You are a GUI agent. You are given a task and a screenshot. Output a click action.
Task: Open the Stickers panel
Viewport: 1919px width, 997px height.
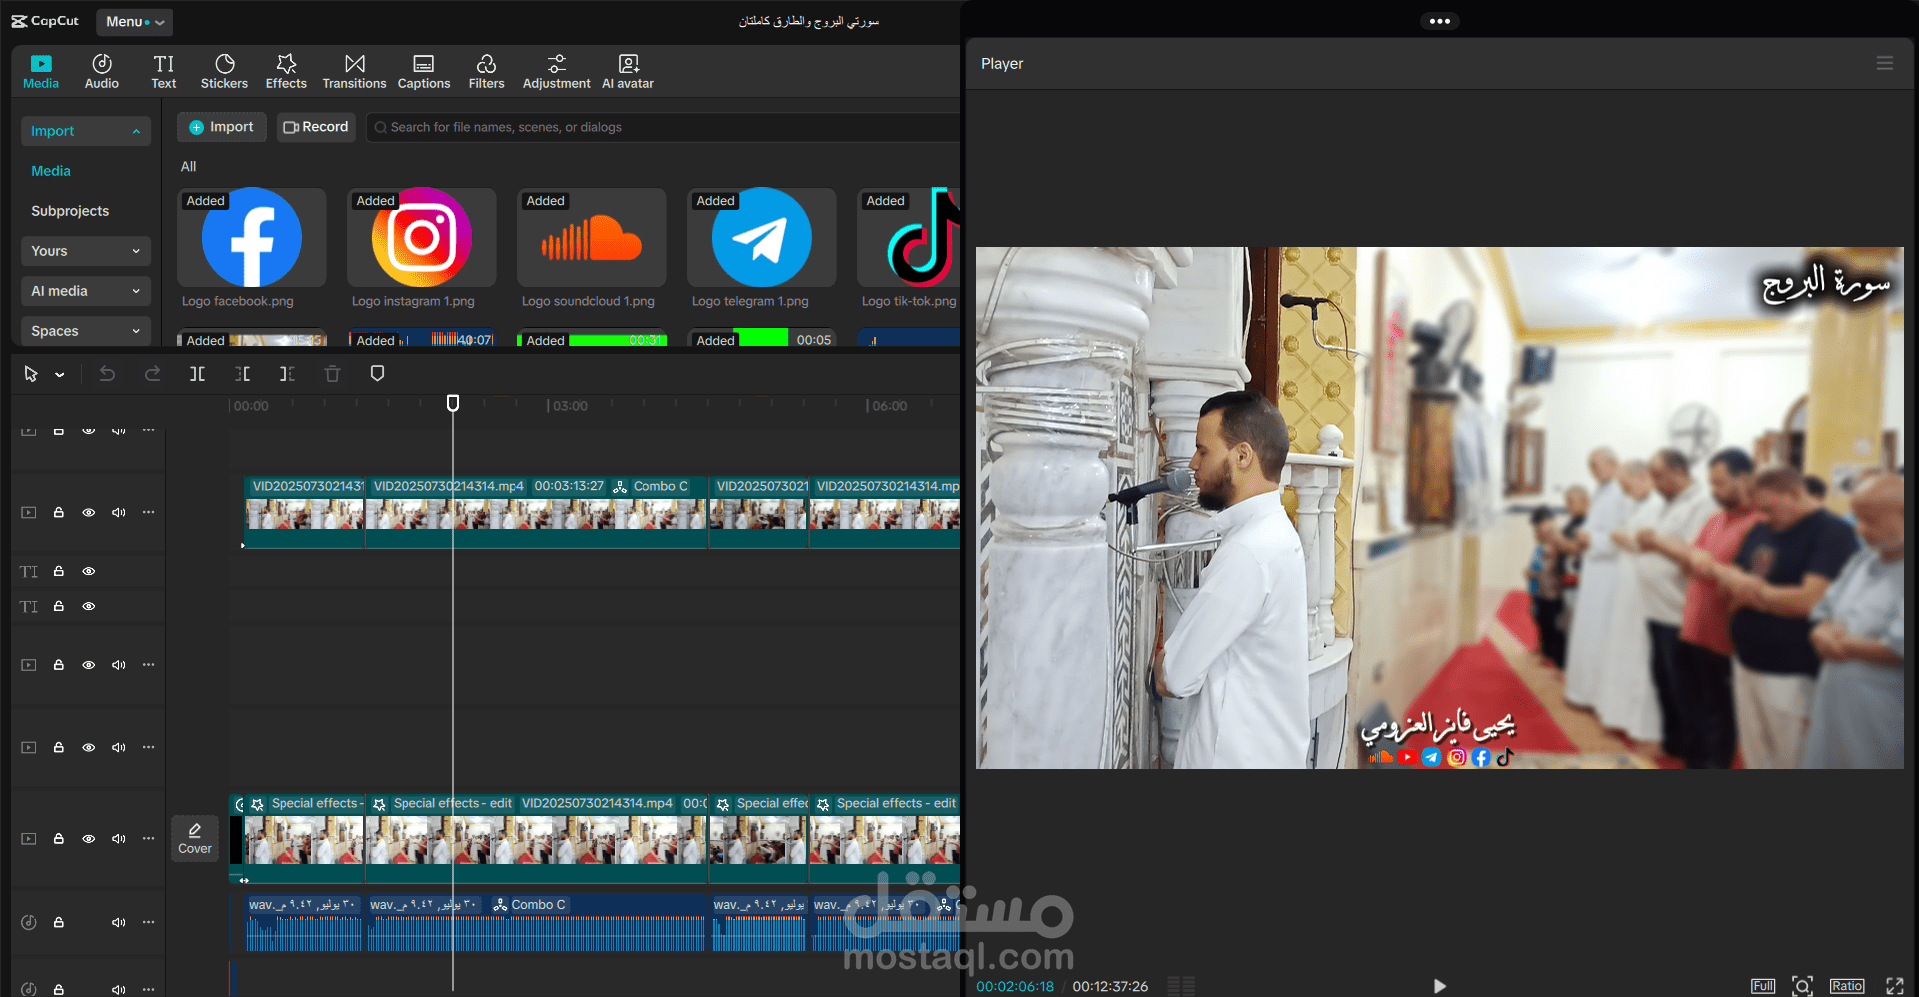point(224,71)
